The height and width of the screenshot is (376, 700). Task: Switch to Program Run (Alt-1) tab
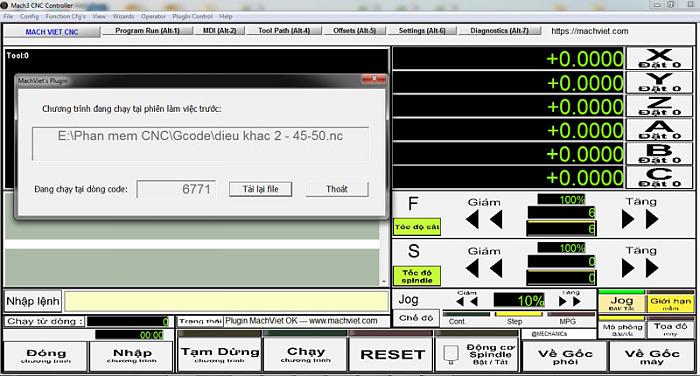(x=147, y=30)
